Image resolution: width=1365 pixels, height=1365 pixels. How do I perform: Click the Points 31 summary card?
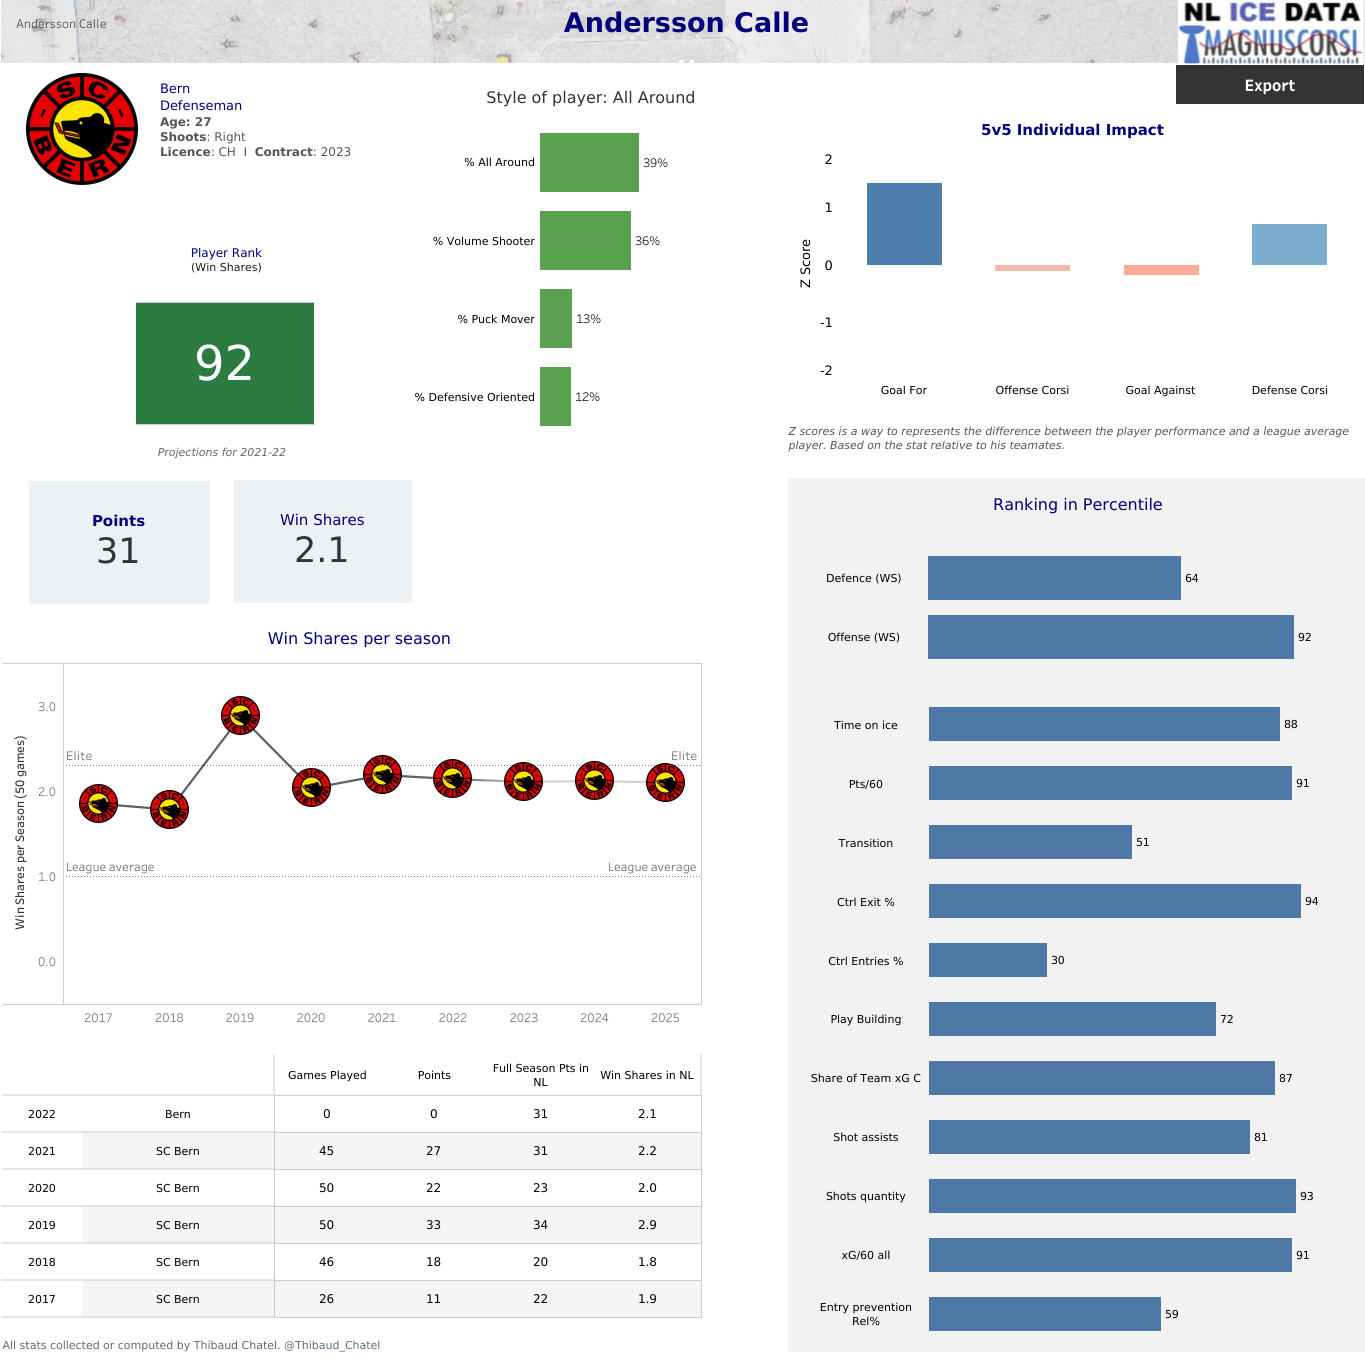point(119,542)
